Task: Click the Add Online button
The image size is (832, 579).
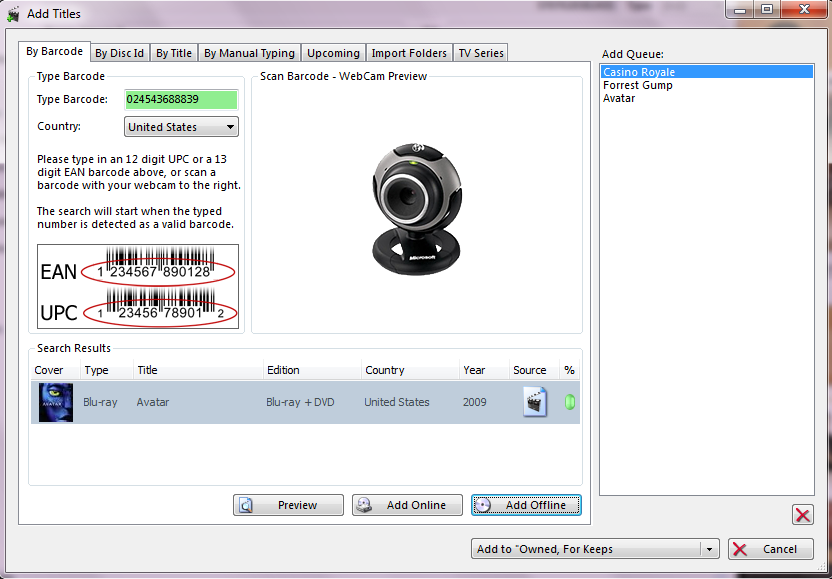Action: click(x=407, y=505)
